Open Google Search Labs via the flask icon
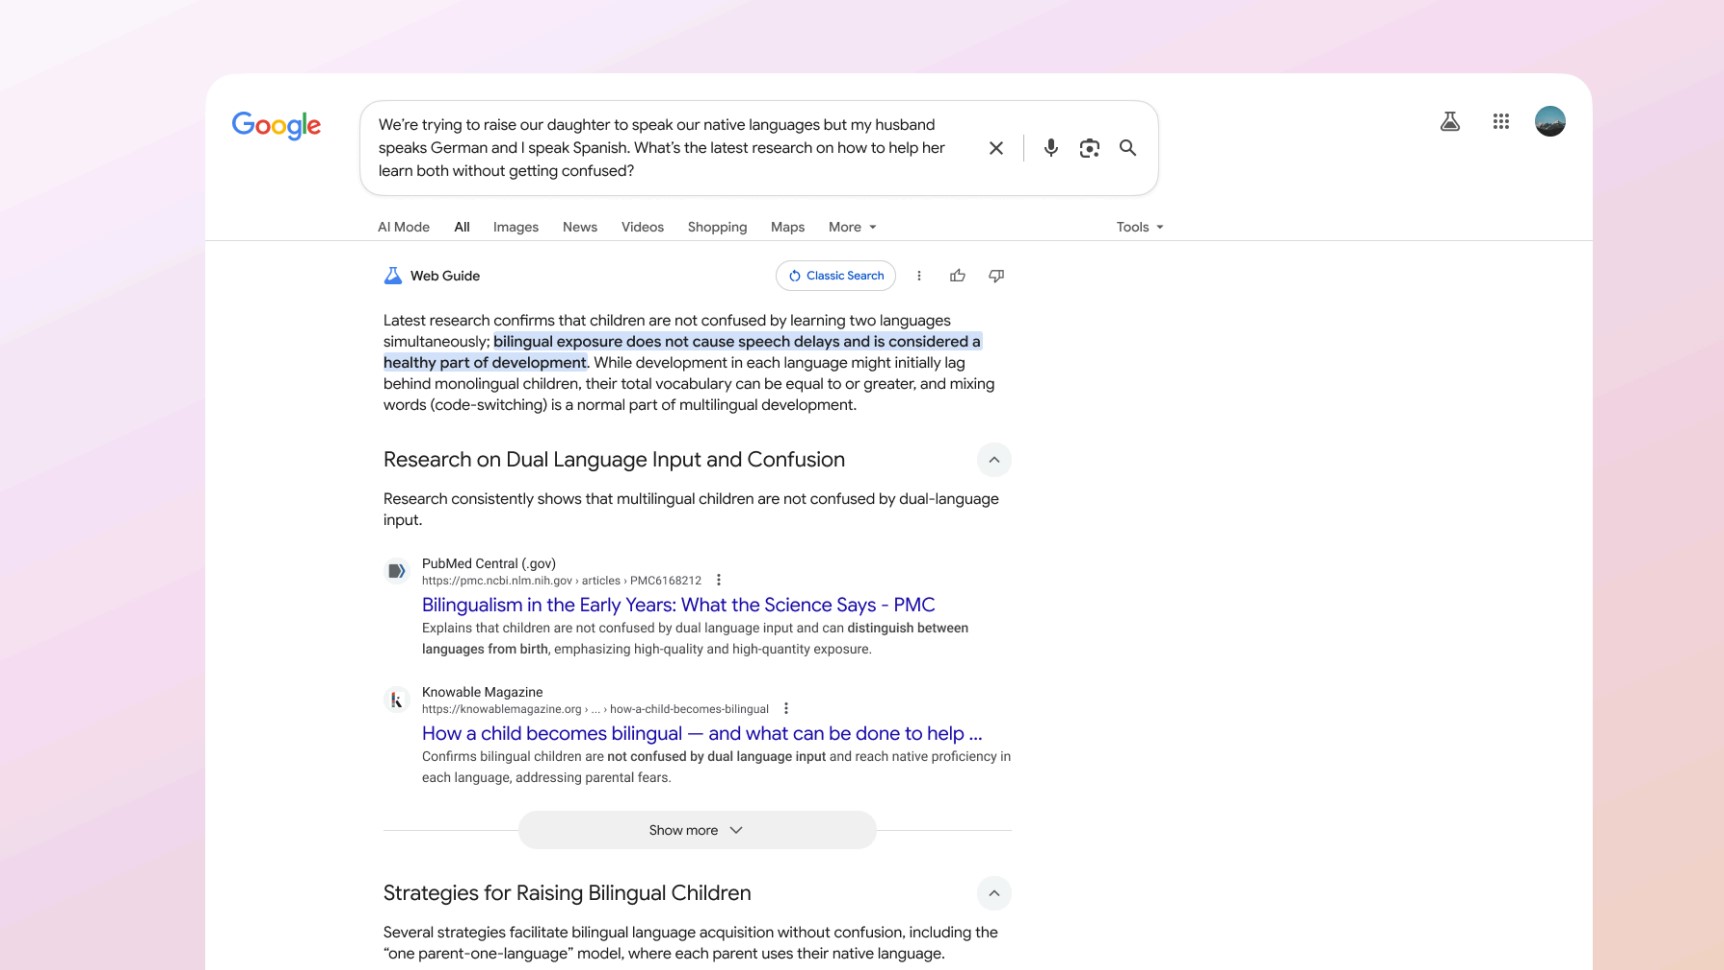1724x970 pixels. (x=1450, y=121)
